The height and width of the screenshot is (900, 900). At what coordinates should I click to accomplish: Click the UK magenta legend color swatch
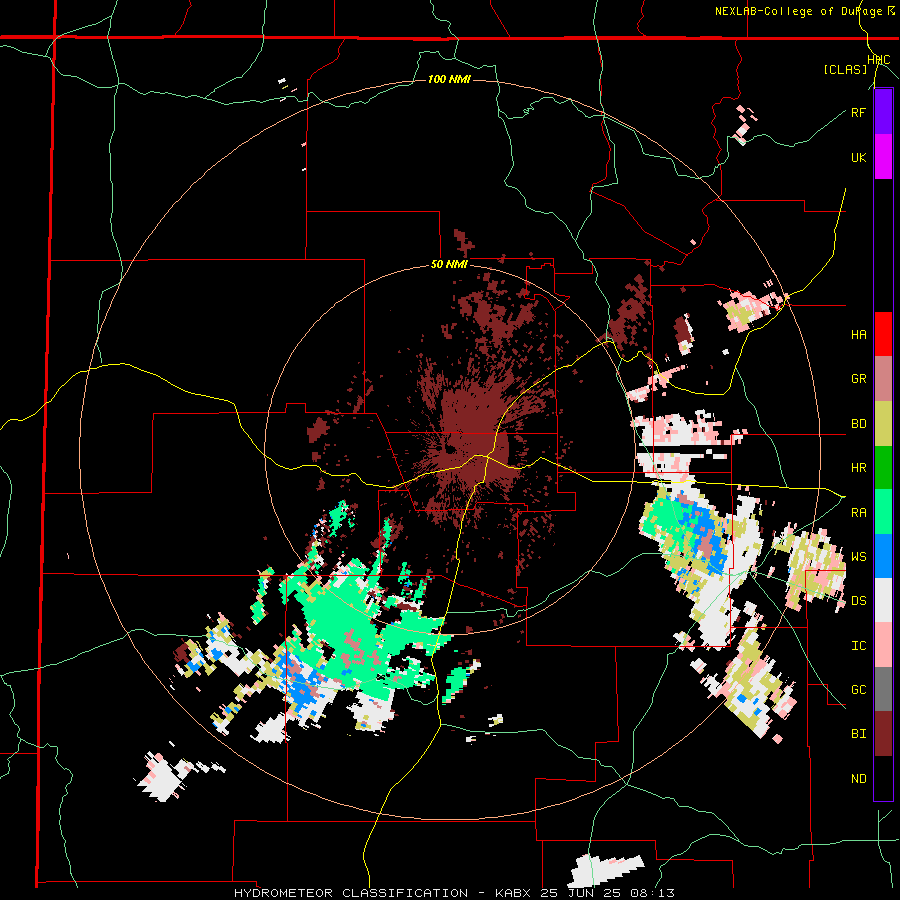point(883,157)
